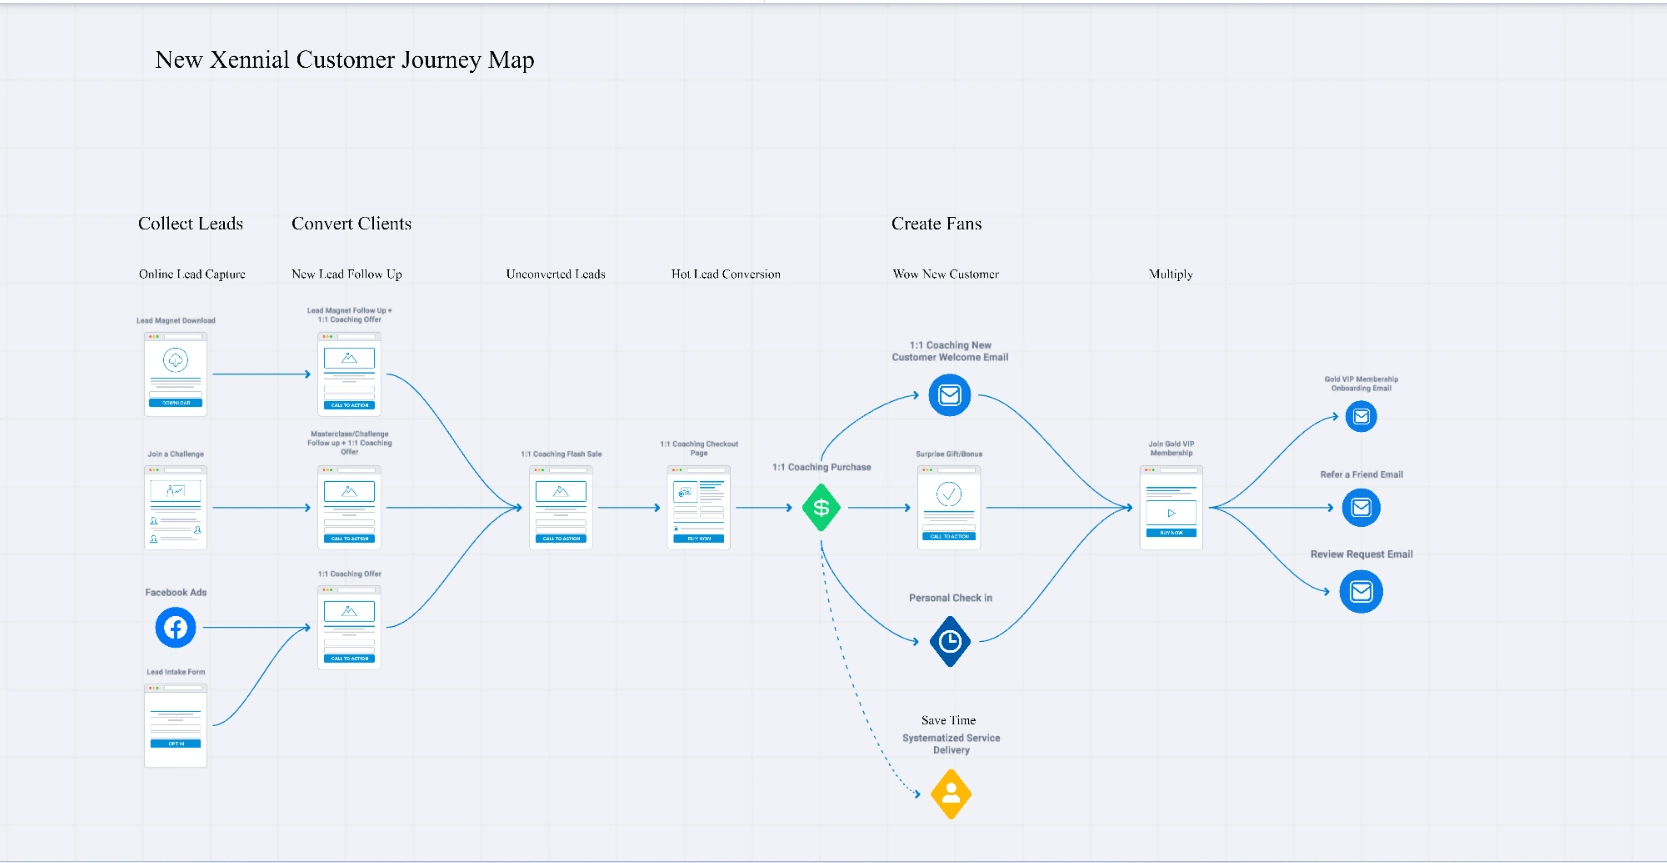Click the Join a Challenge page thumbnail

click(x=176, y=507)
